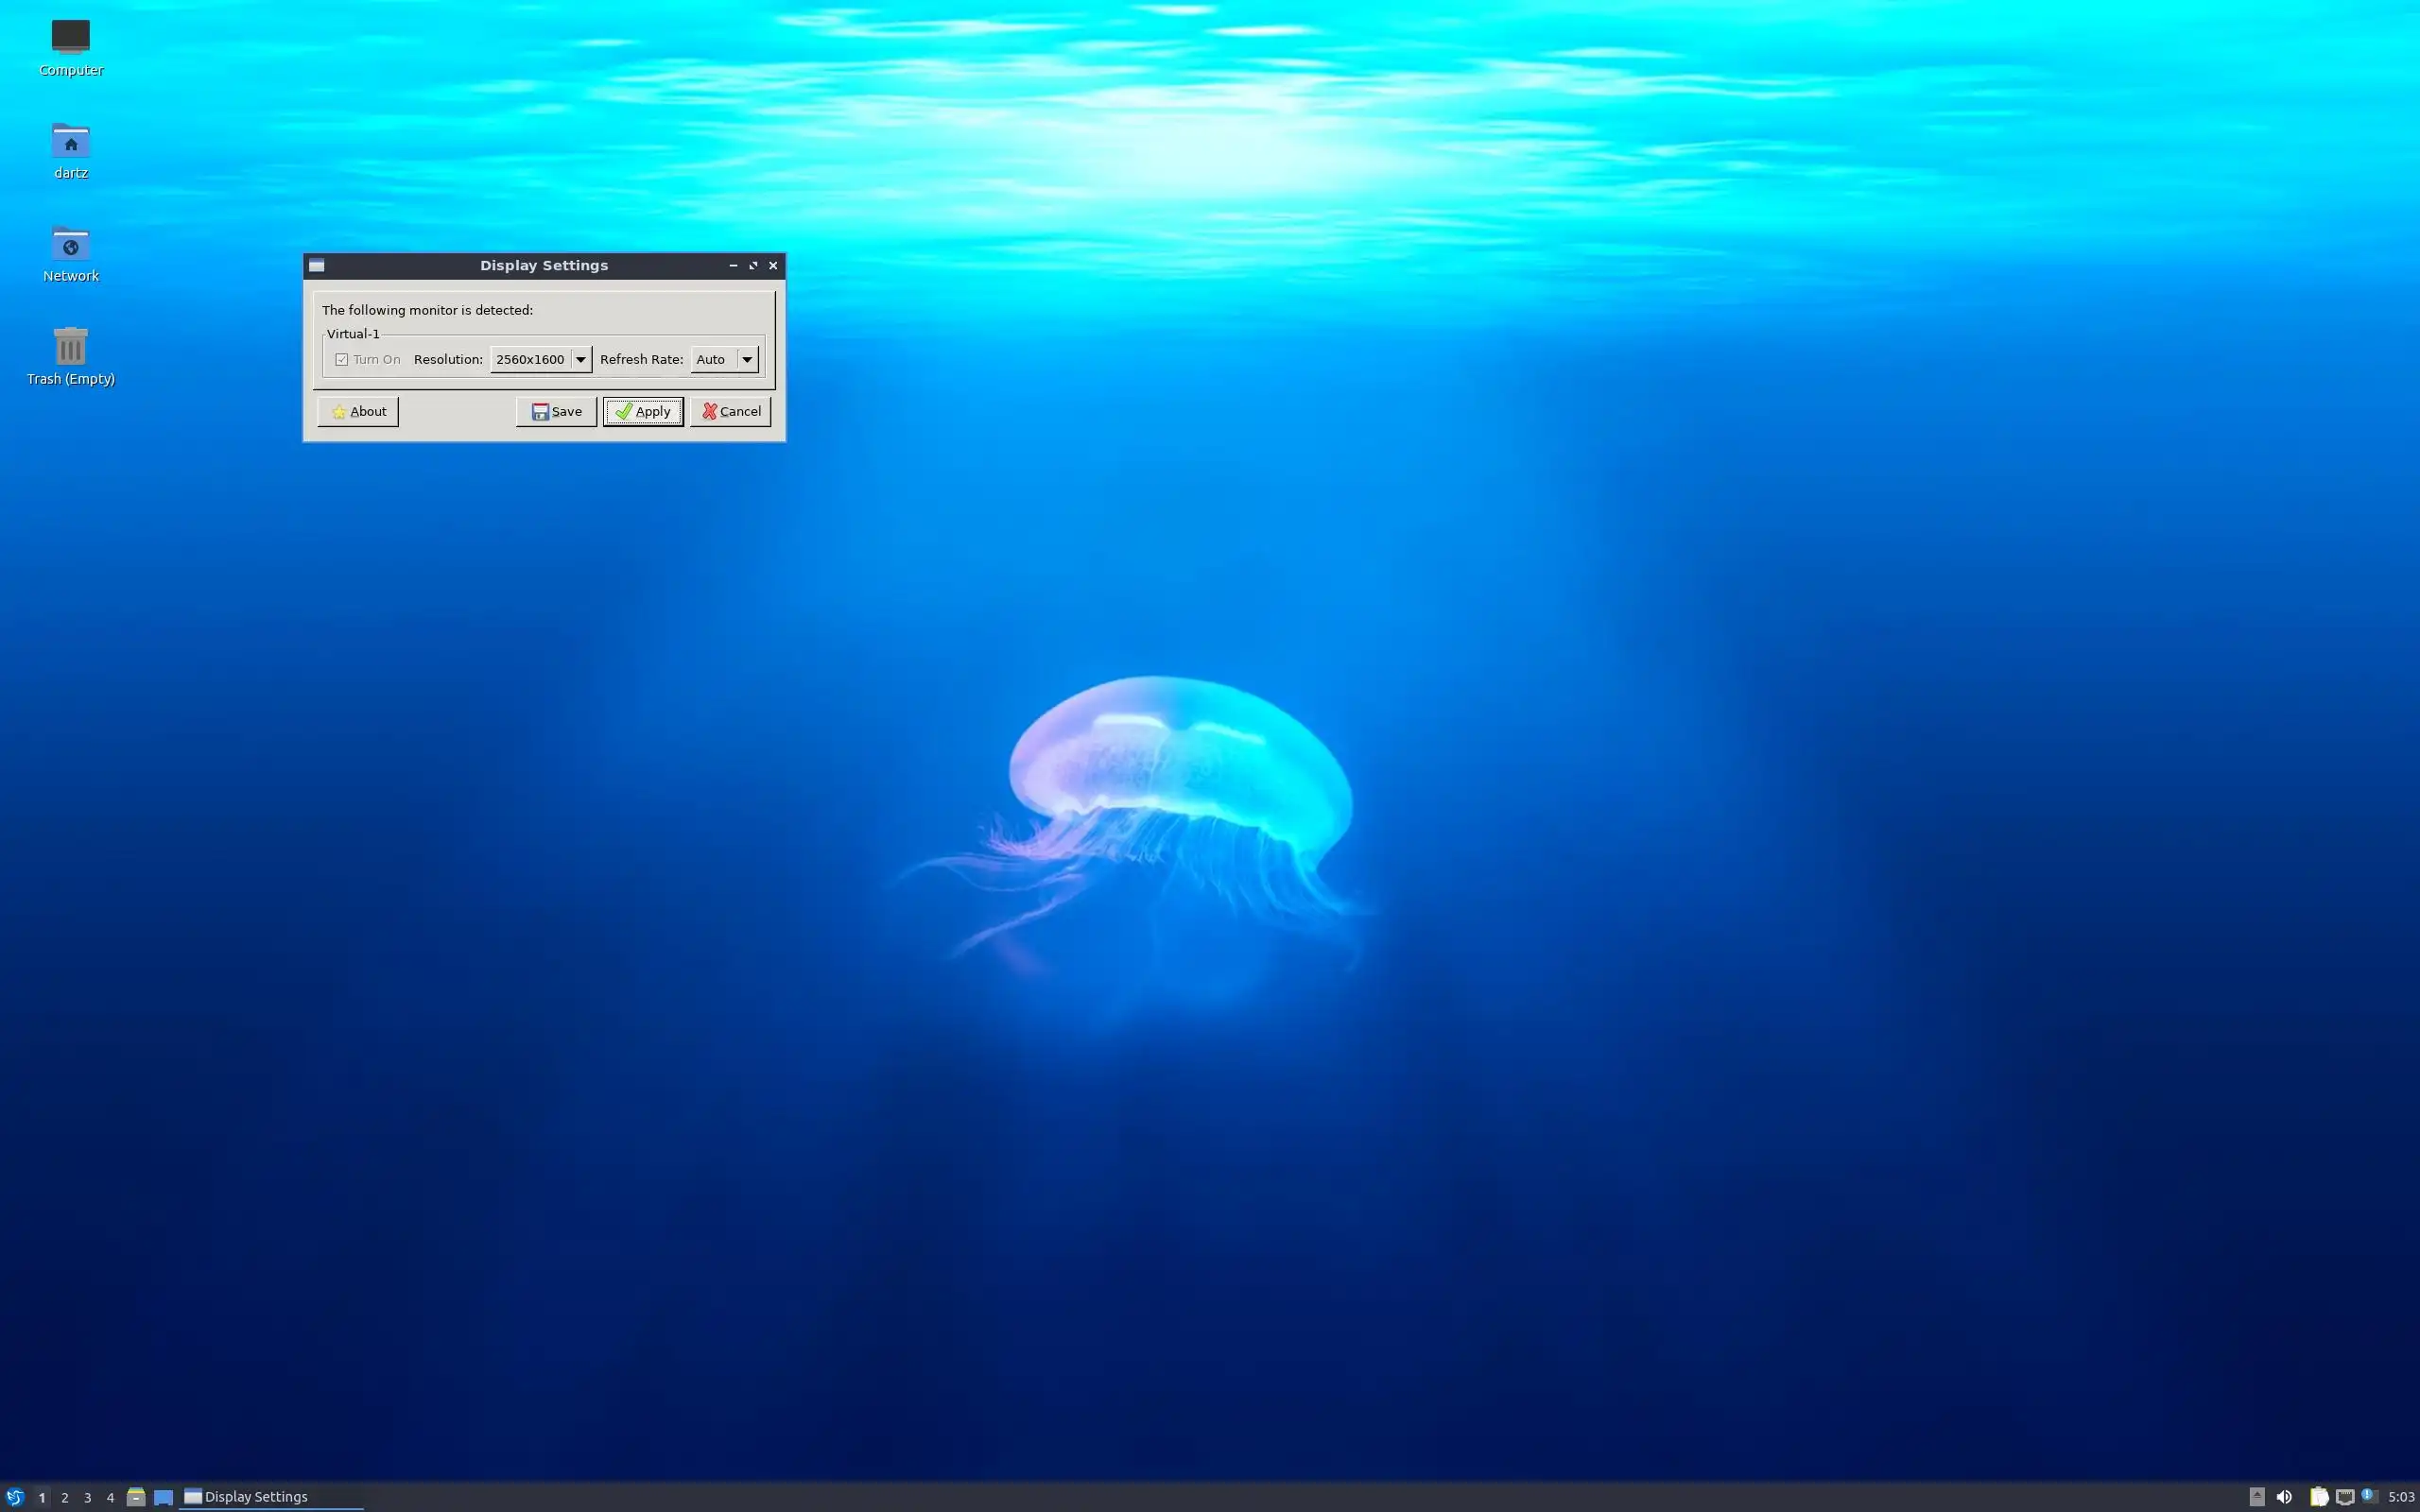Open the Lubuntu start menu bird icon

point(14,1497)
